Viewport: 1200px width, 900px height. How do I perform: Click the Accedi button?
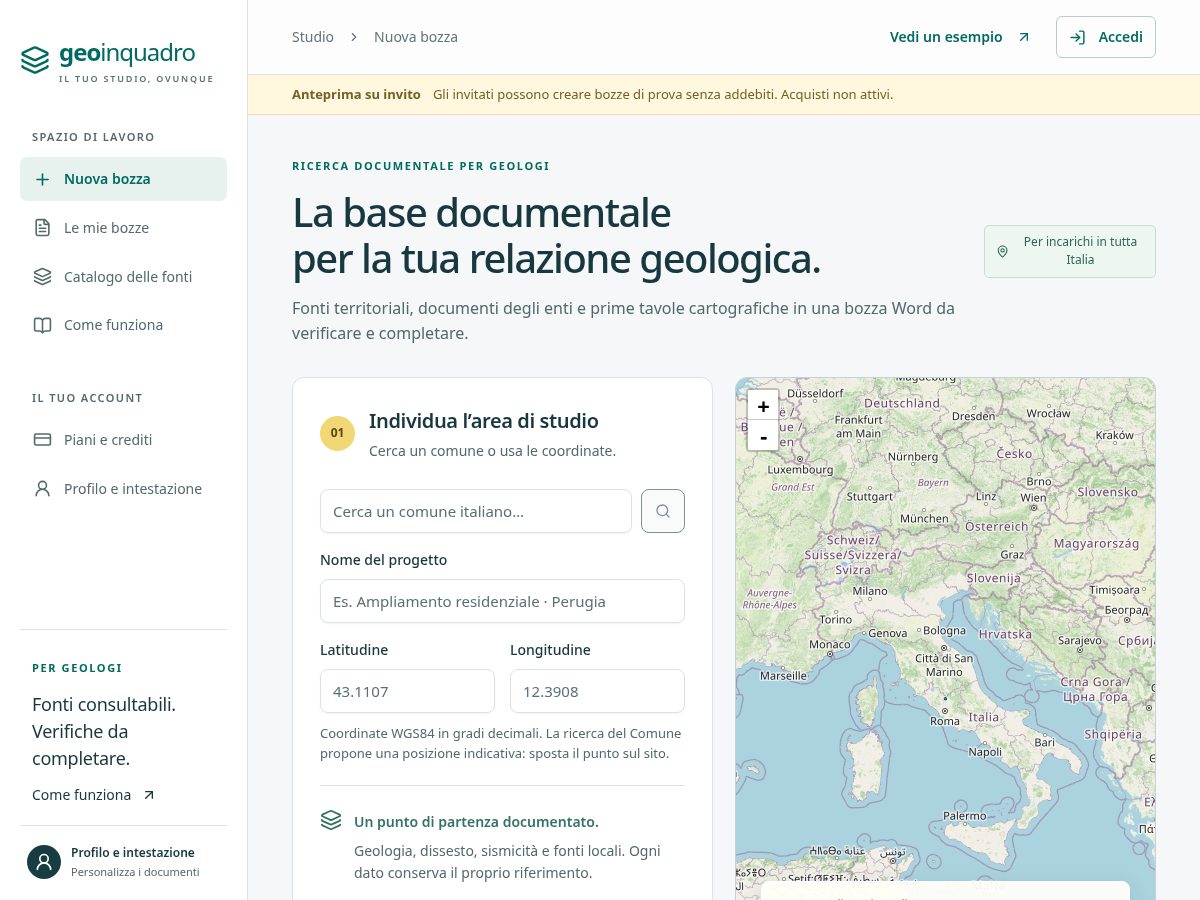click(1106, 37)
